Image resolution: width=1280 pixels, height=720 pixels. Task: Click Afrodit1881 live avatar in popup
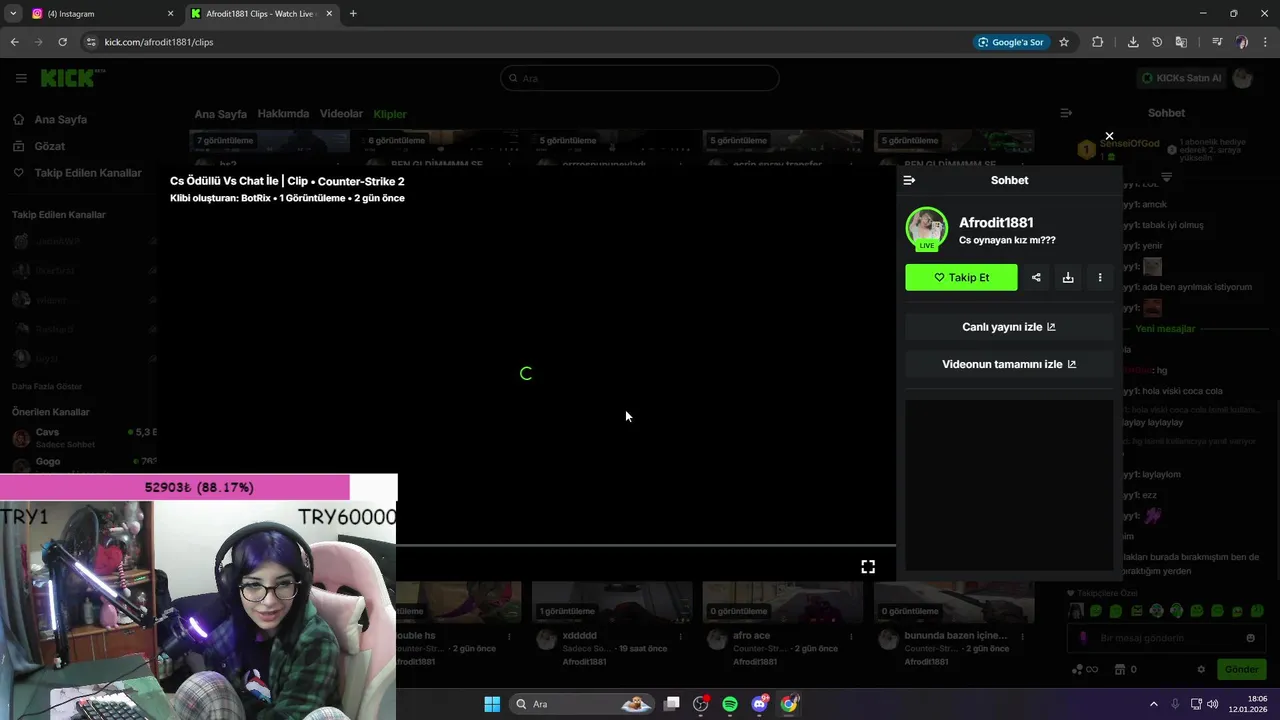pos(927,228)
